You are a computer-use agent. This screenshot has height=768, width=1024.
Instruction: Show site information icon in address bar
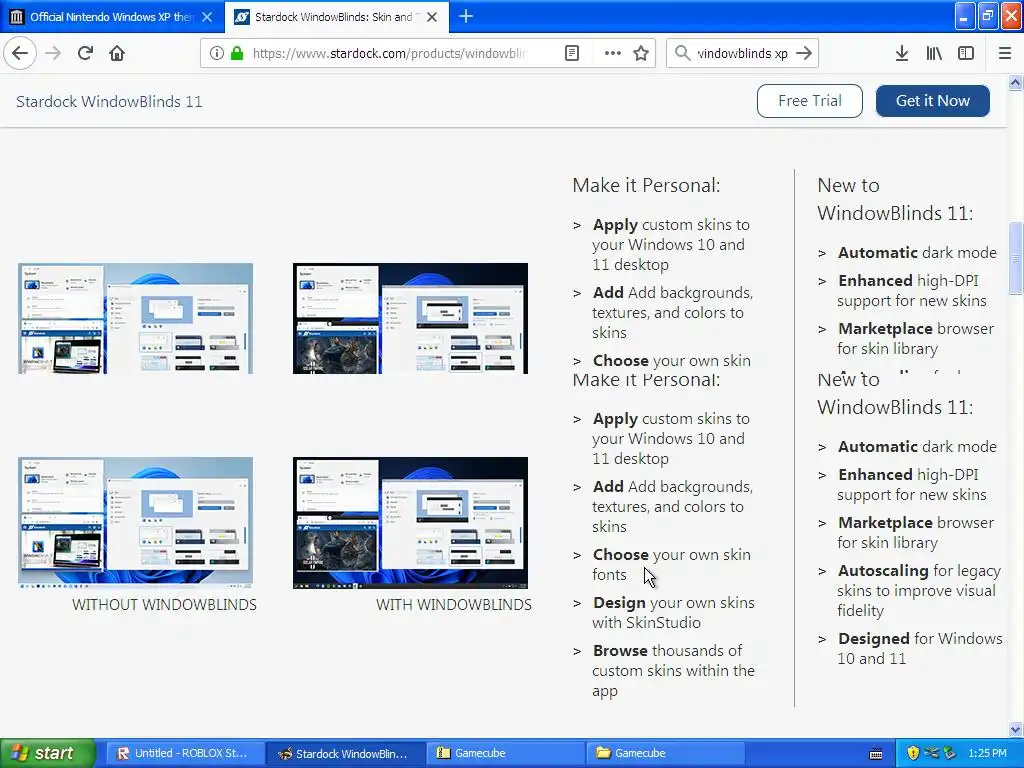(217, 53)
